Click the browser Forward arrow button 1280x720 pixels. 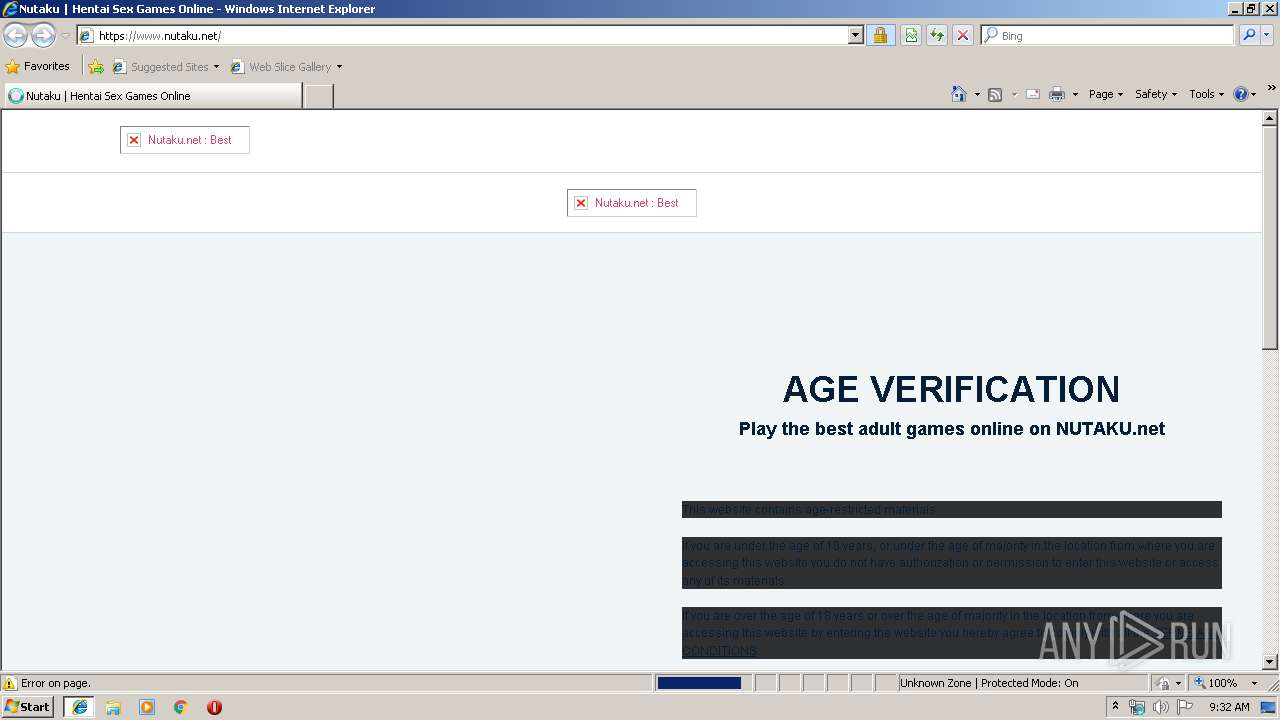click(x=43, y=36)
